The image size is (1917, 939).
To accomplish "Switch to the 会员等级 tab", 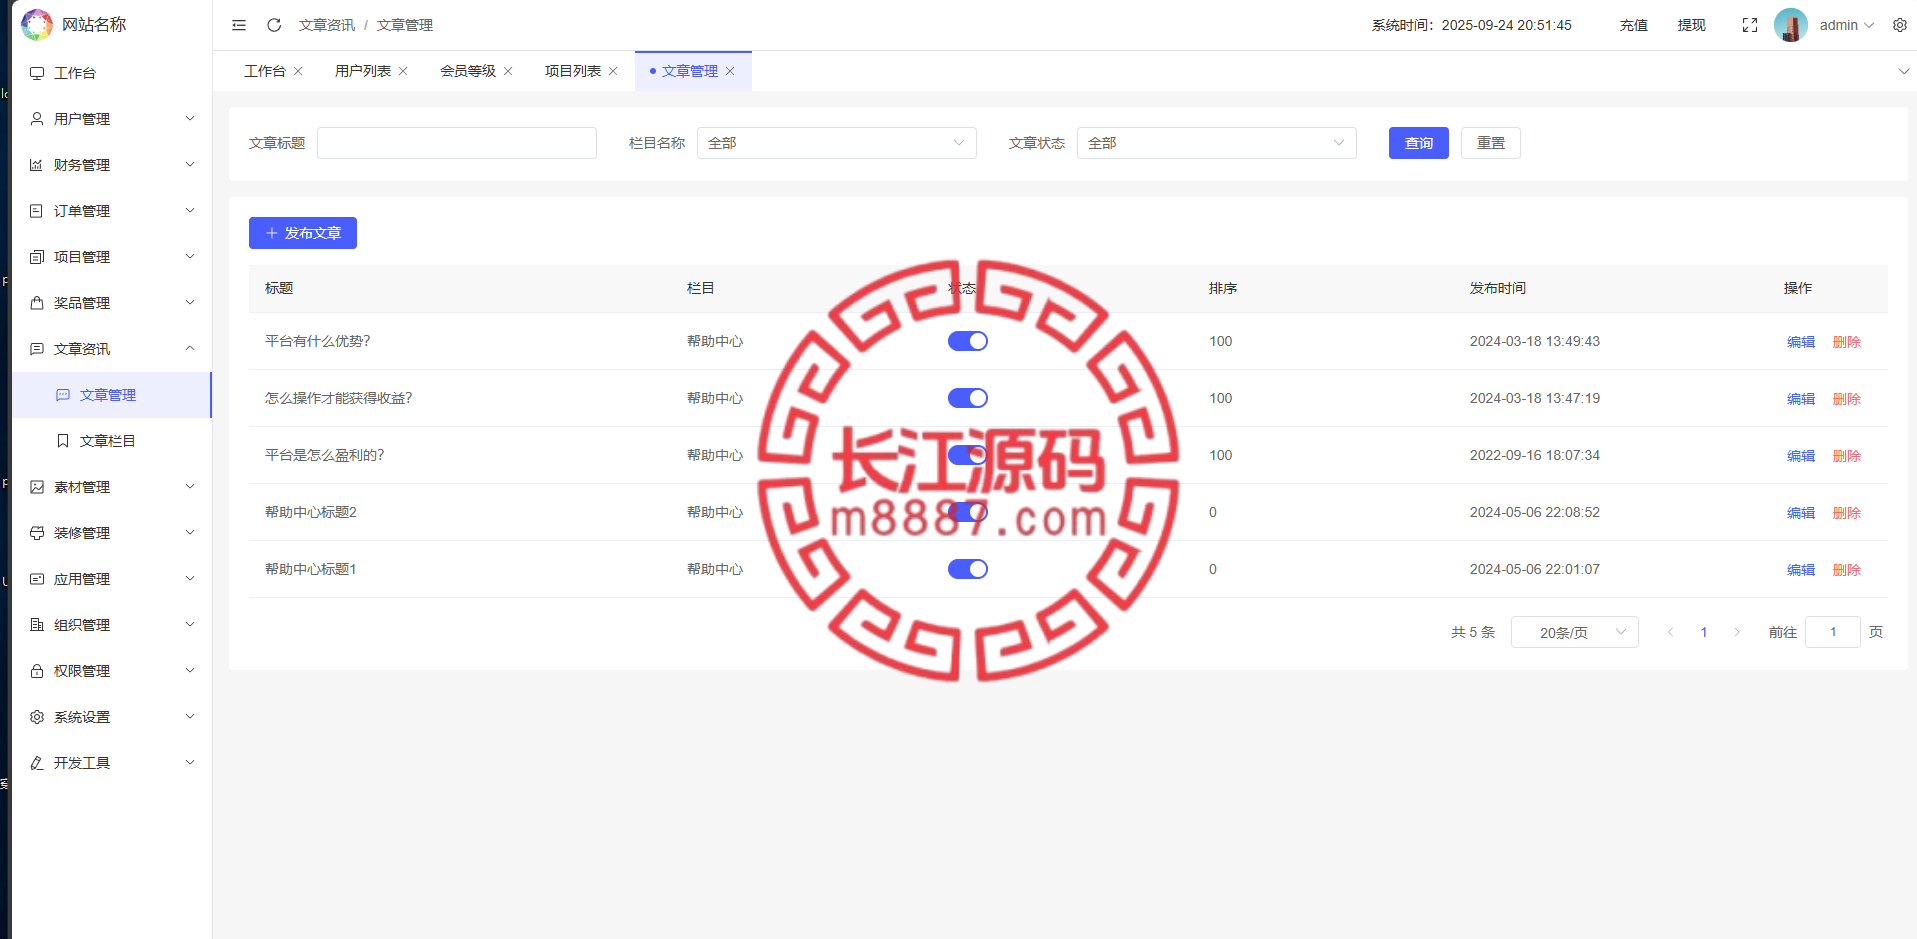I will tap(468, 71).
